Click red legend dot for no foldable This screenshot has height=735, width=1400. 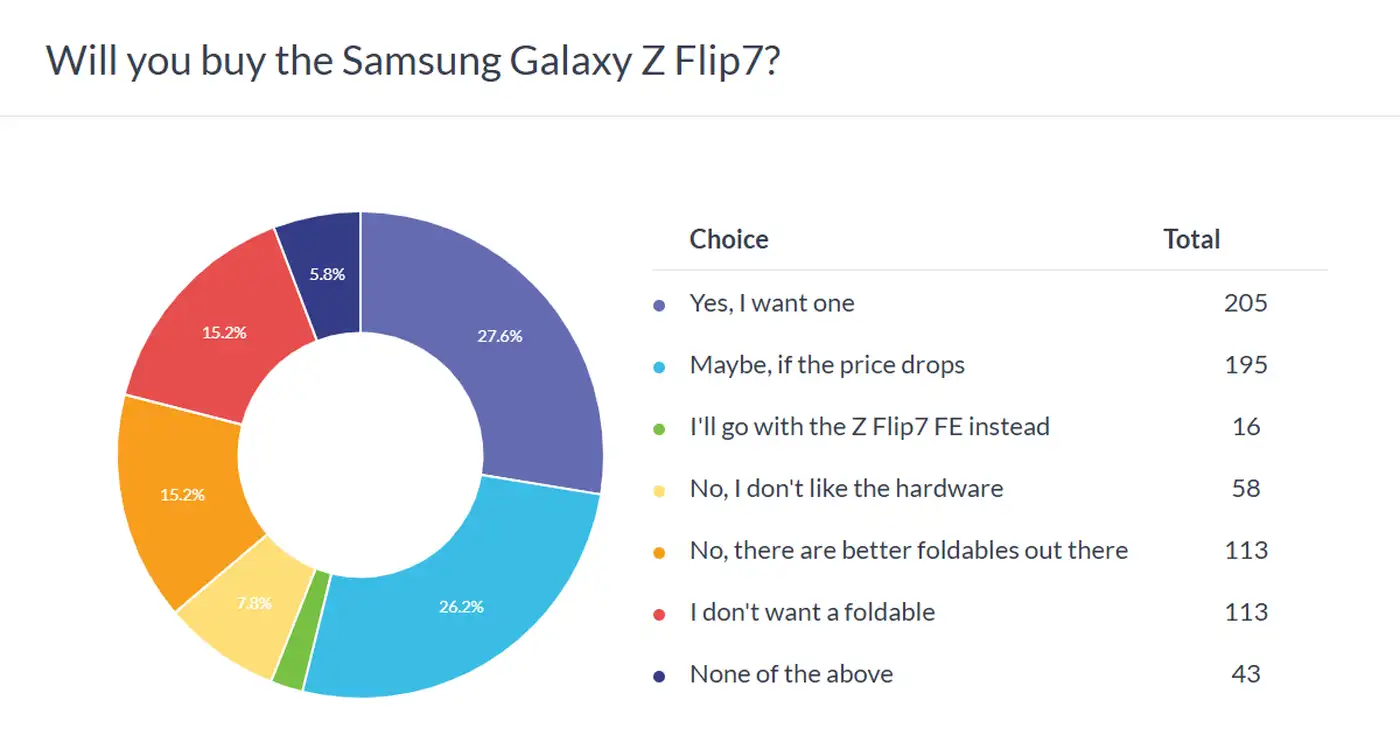(x=659, y=614)
